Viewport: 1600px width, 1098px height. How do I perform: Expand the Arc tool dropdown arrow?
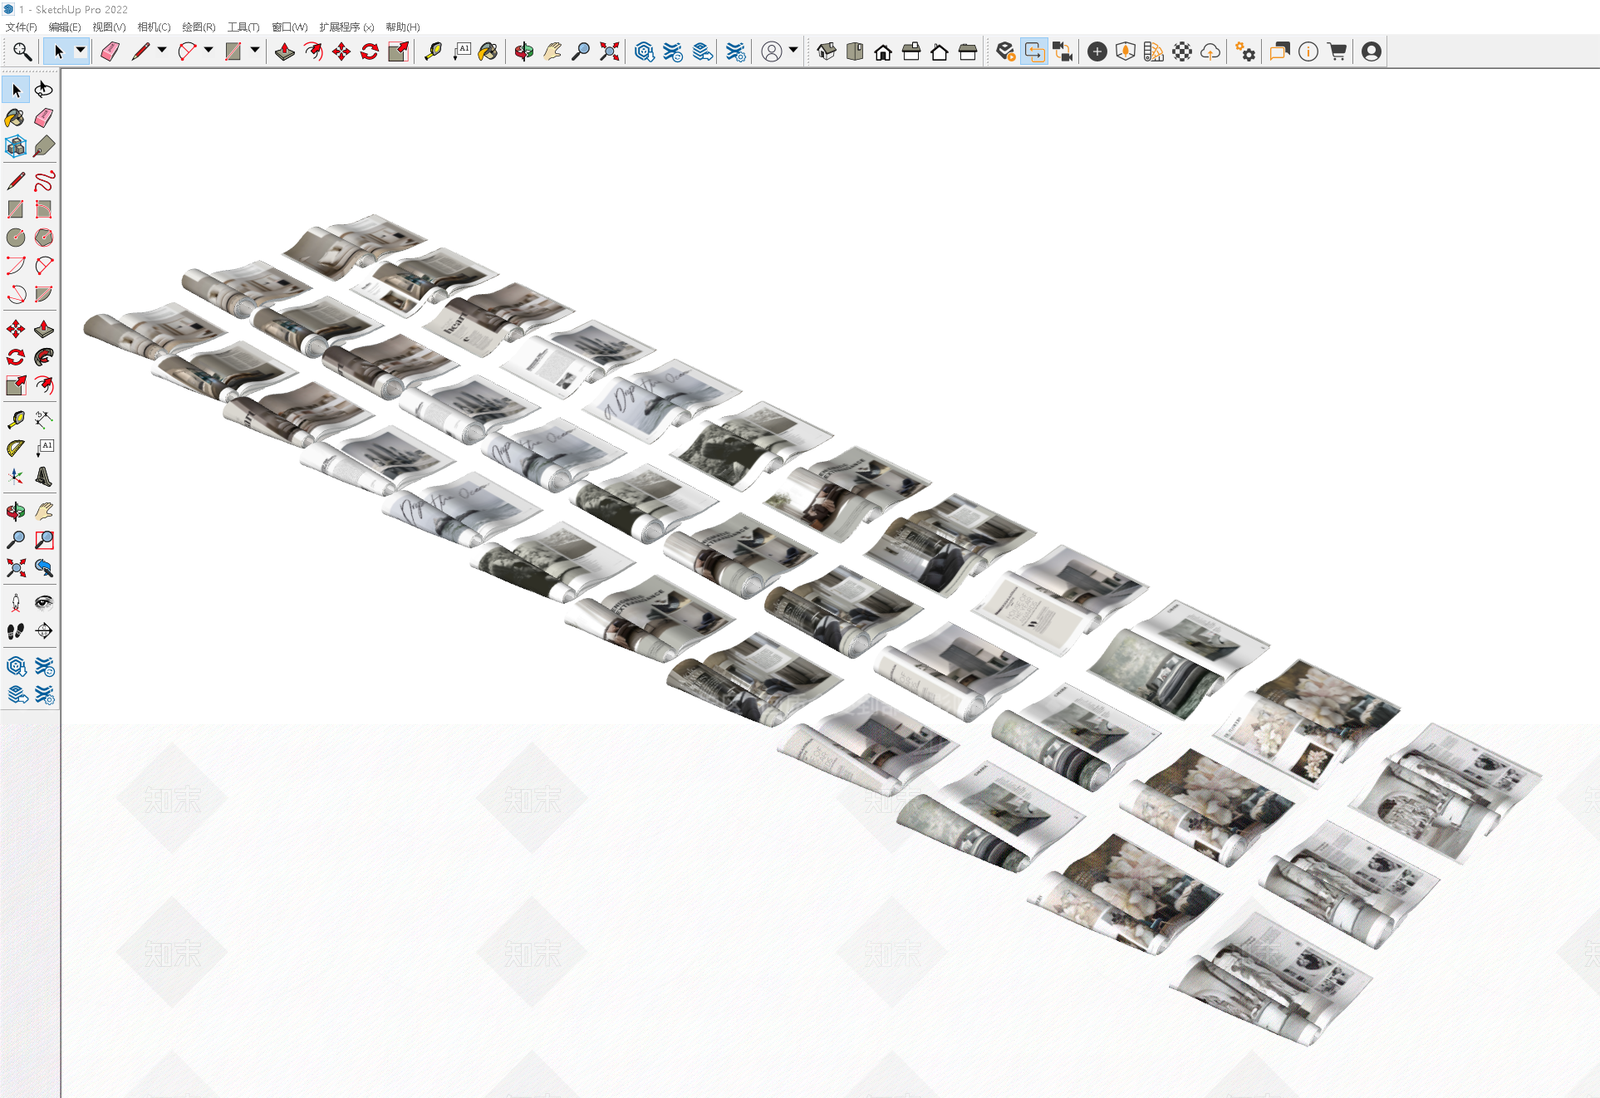pyautogui.click(x=208, y=51)
